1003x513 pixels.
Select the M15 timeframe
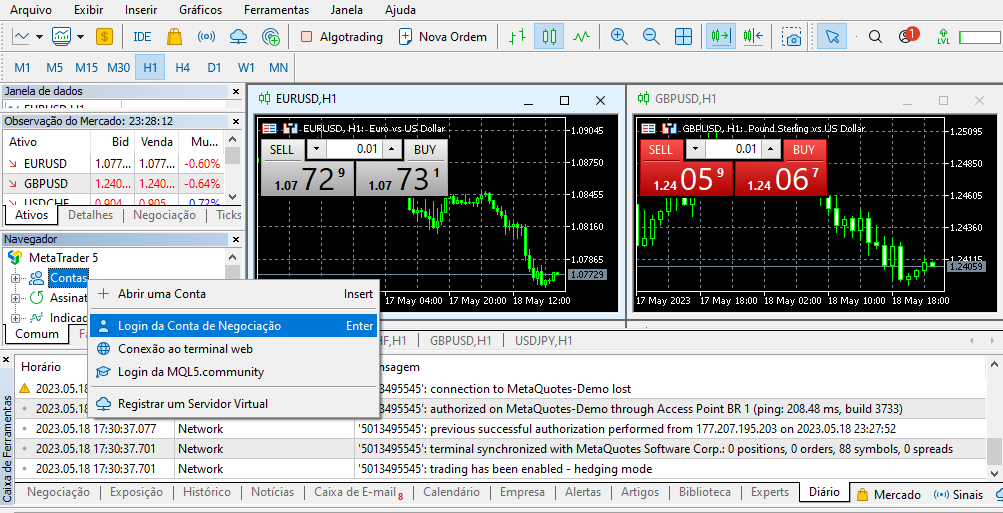[86, 67]
